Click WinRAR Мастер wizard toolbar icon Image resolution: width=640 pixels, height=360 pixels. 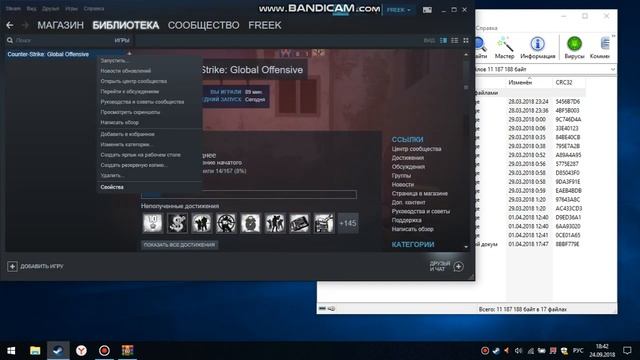[x=504, y=47]
